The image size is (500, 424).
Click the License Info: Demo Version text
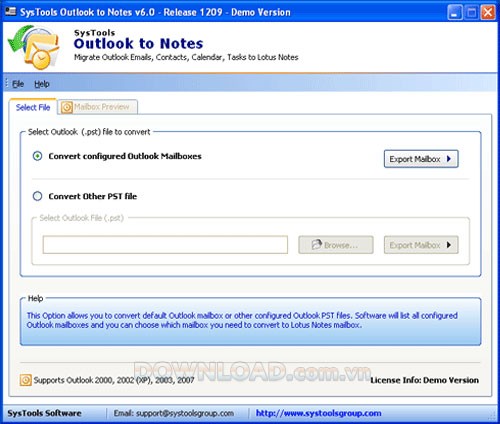click(424, 380)
